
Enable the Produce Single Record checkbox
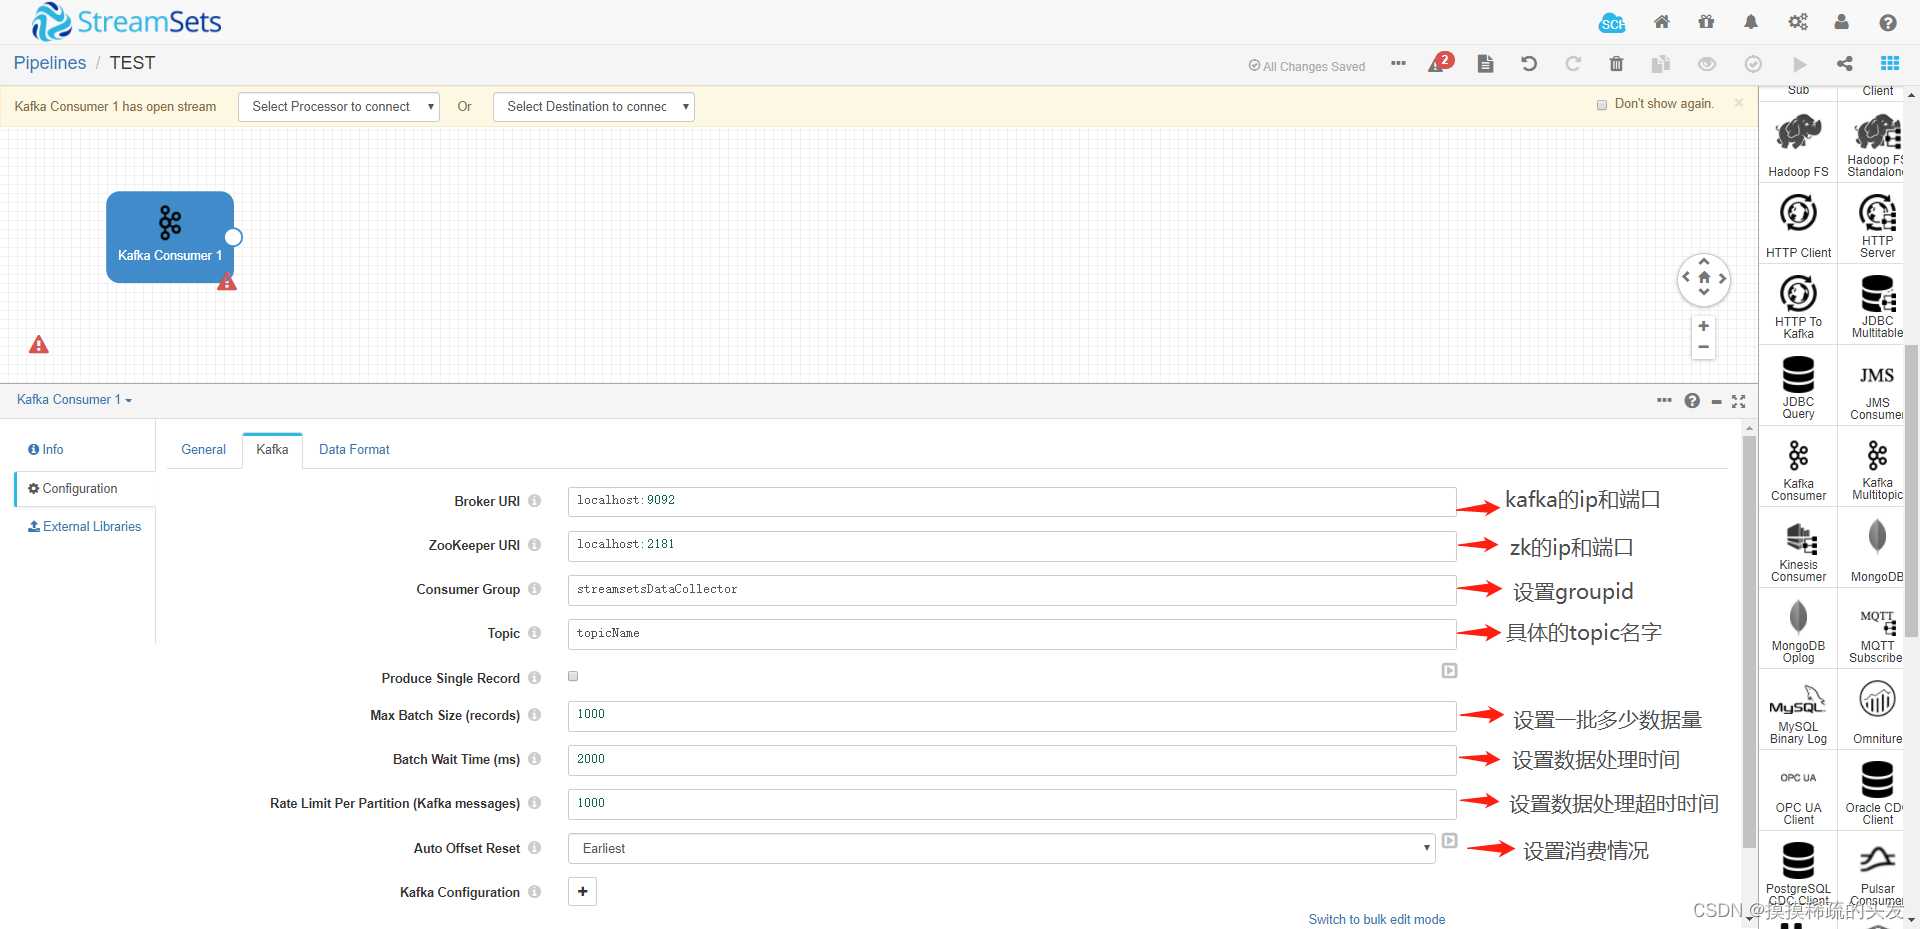pos(572,675)
